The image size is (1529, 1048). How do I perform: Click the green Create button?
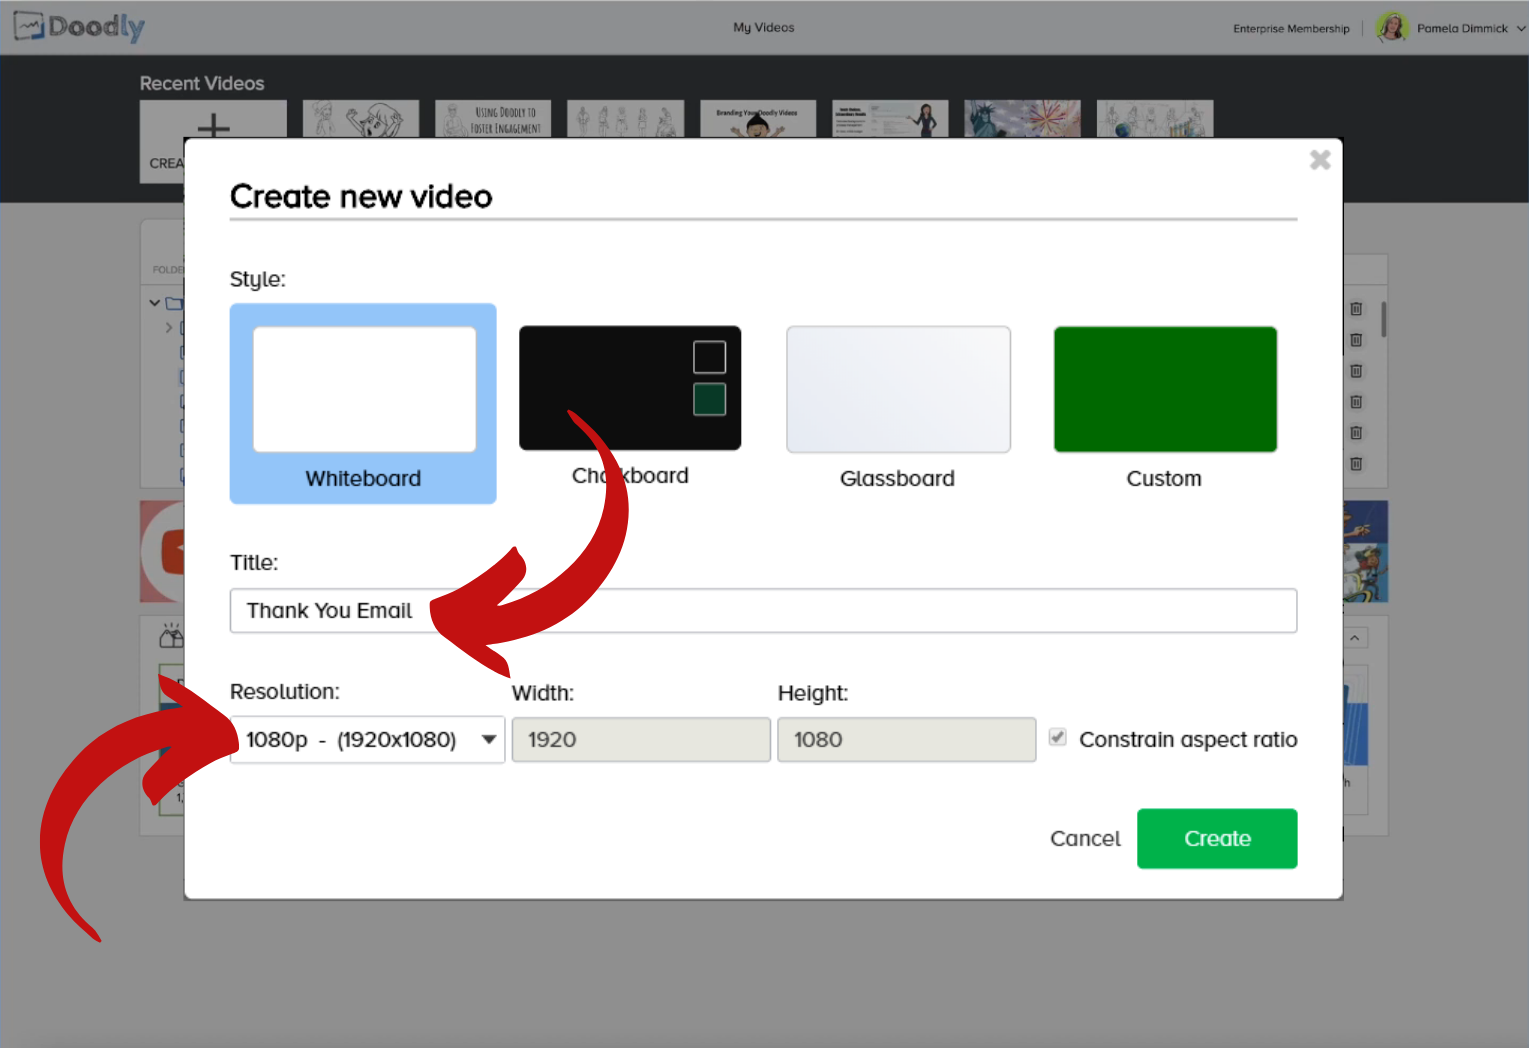(1217, 839)
